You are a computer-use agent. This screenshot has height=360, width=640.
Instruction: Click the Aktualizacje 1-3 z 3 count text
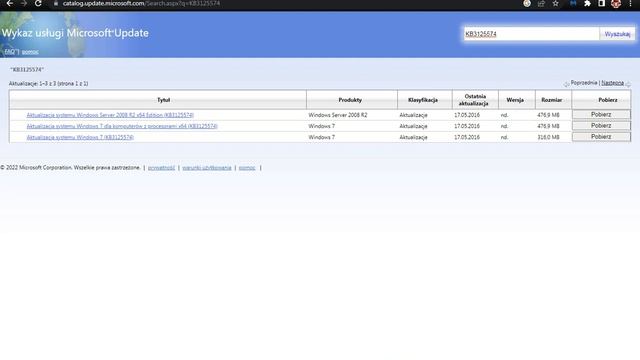[49, 83]
